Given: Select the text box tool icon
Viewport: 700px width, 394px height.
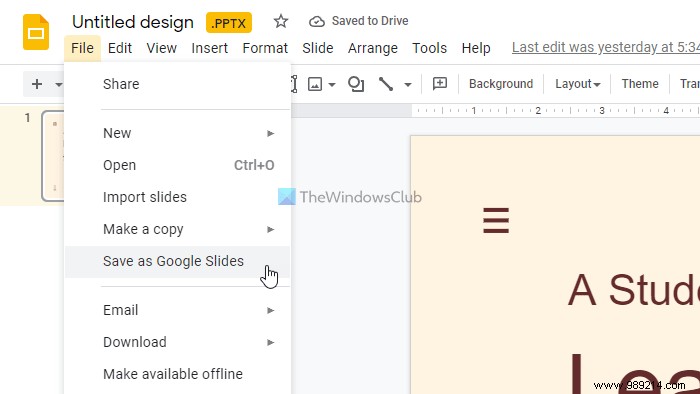Looking at the screenshot, I should (x=294, y=84).
